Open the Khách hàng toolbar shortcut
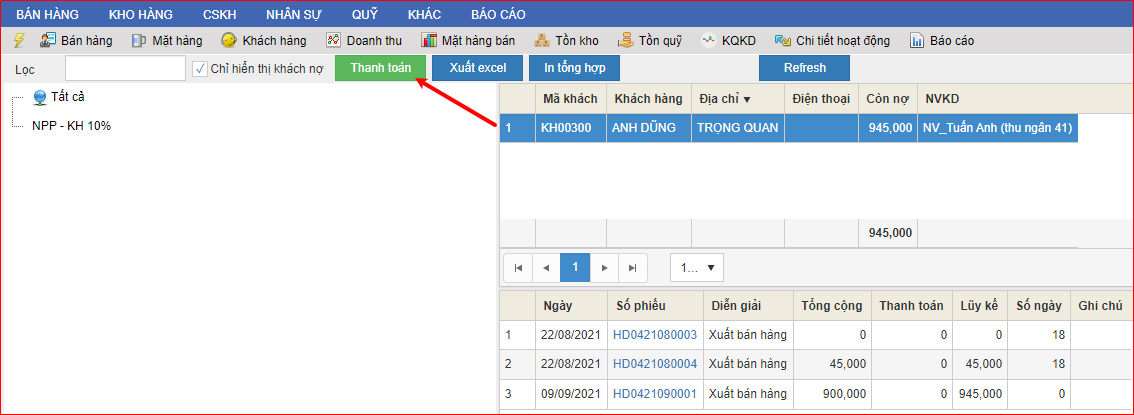Image resolution: width=1134 pixels, height=415 pixels. click(x=264, y=40)
